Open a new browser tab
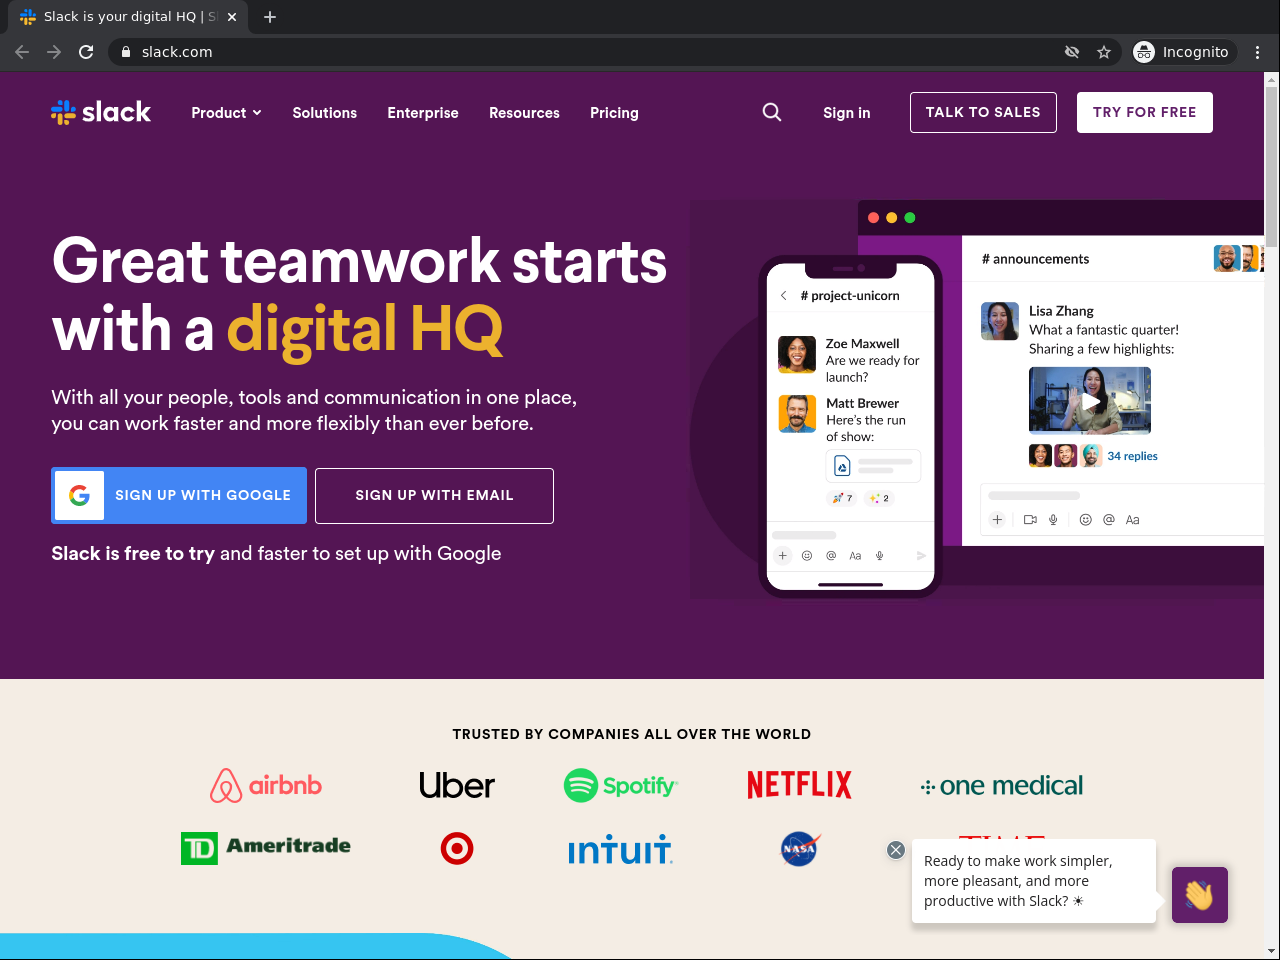This screenshot has width=1280, height=960. click(x=270, y=17)
